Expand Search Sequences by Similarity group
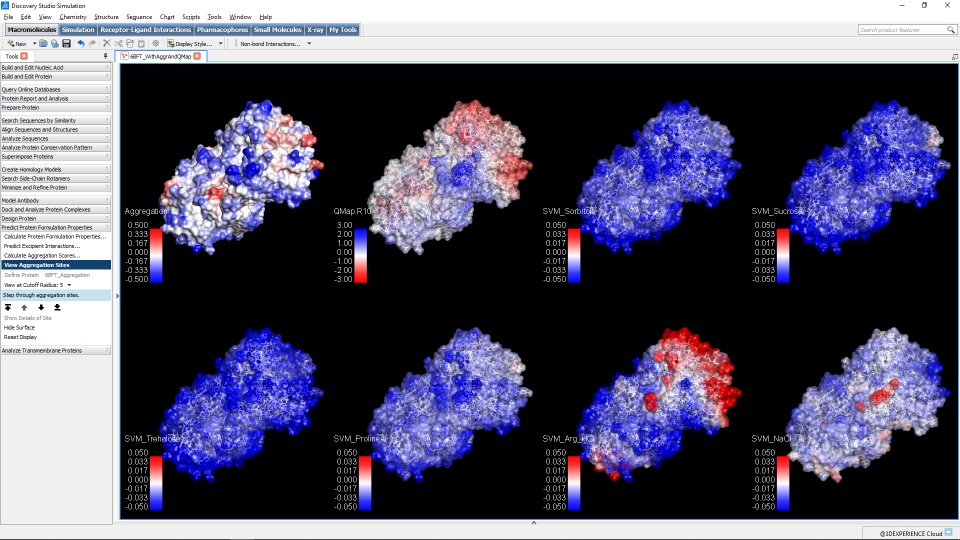Image resolution: width=960 pixels, height=540 pixels. pyautogui.click(x=55, y=121)
